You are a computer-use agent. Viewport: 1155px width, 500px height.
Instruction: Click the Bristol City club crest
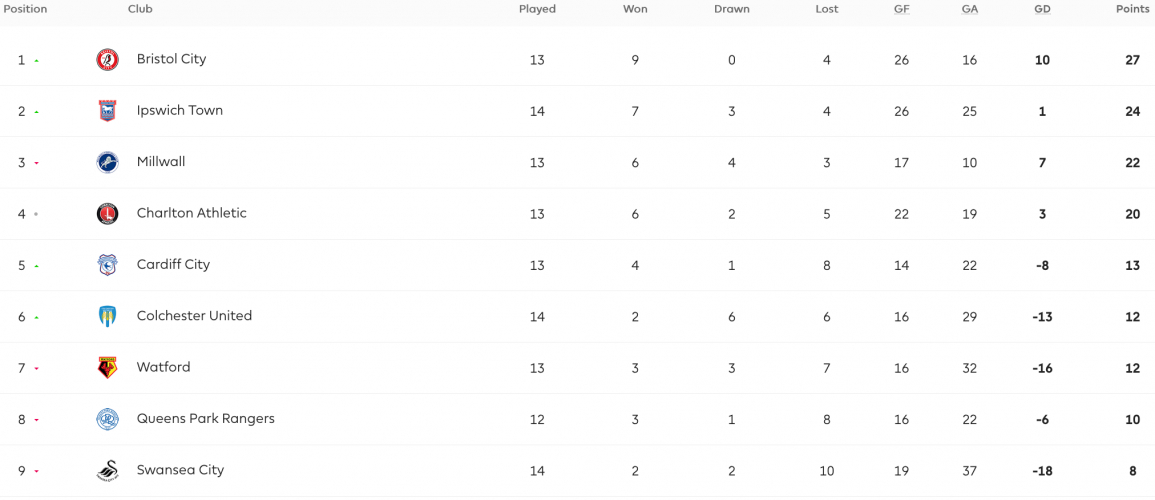[108, 60]
